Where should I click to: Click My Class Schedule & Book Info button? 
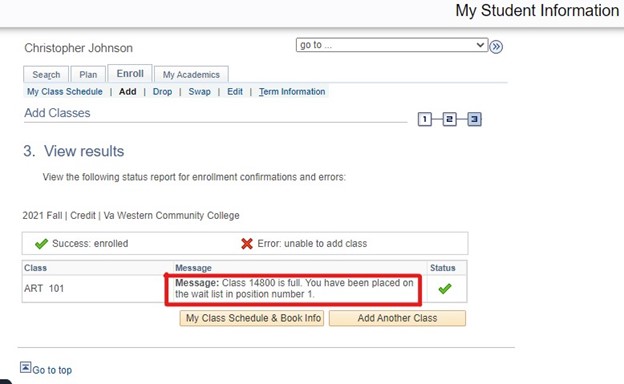252,318
